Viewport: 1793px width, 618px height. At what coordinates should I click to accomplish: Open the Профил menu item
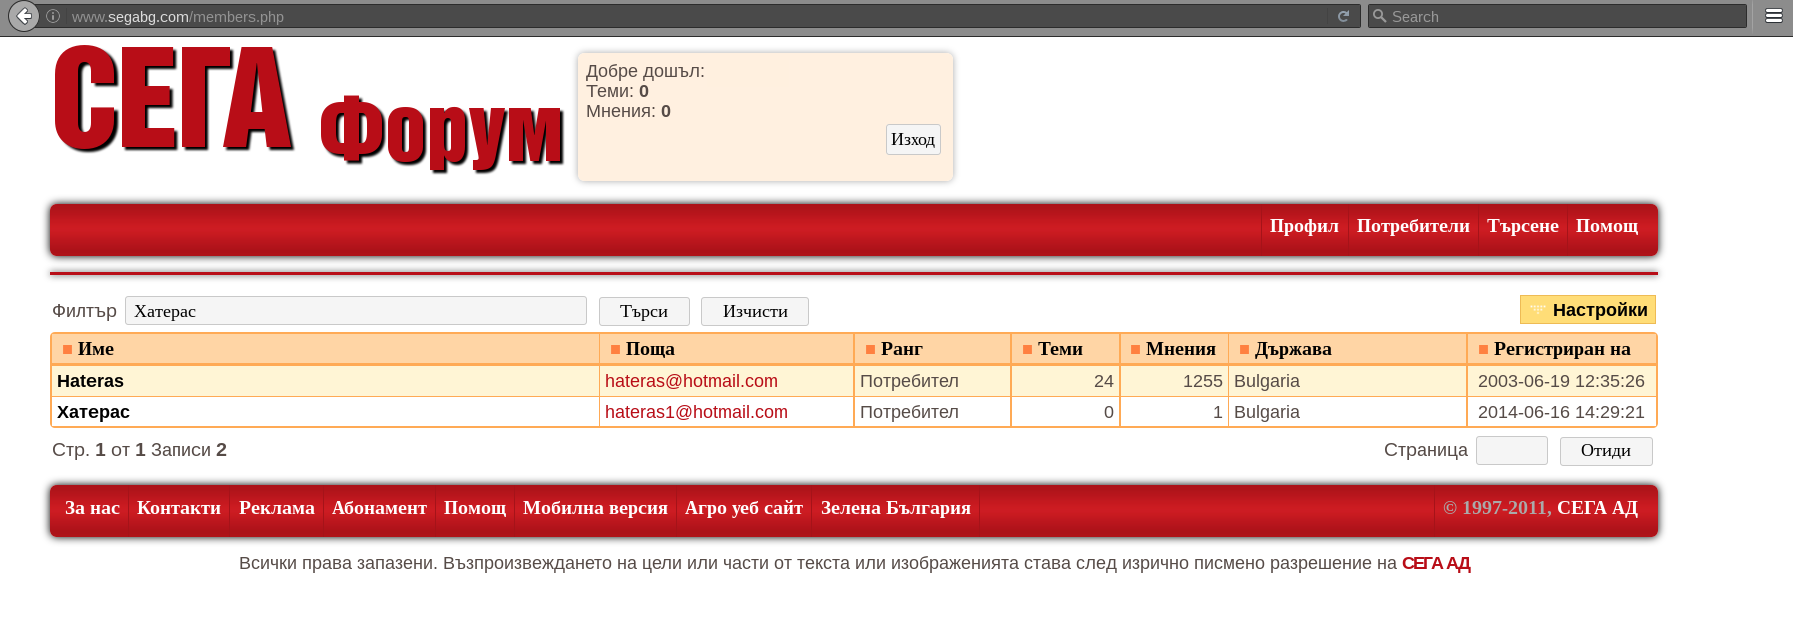coord(1303,226)
